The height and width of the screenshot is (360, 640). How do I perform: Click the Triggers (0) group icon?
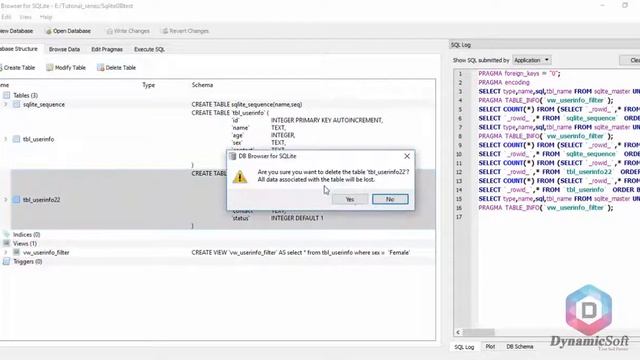[7, 262]
